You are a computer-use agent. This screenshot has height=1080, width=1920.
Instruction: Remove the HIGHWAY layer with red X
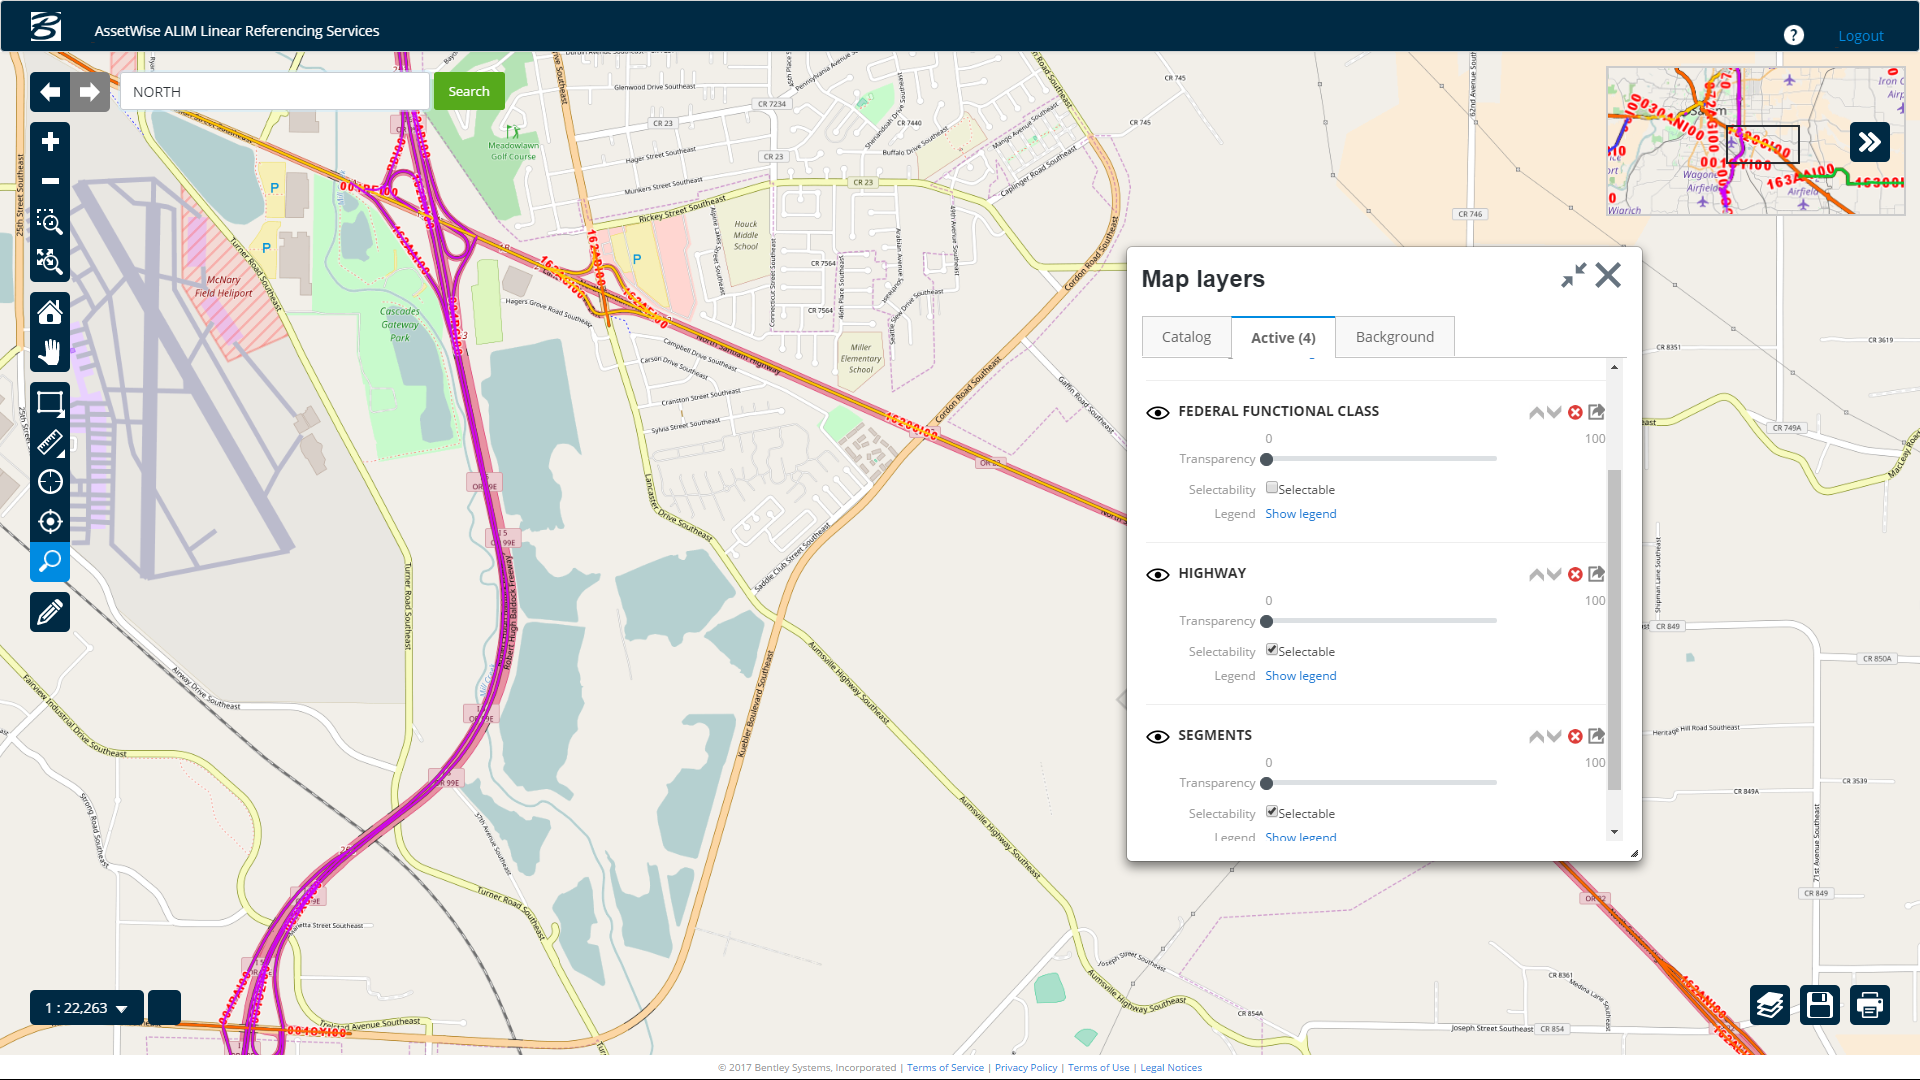[x=1575, y=574]
